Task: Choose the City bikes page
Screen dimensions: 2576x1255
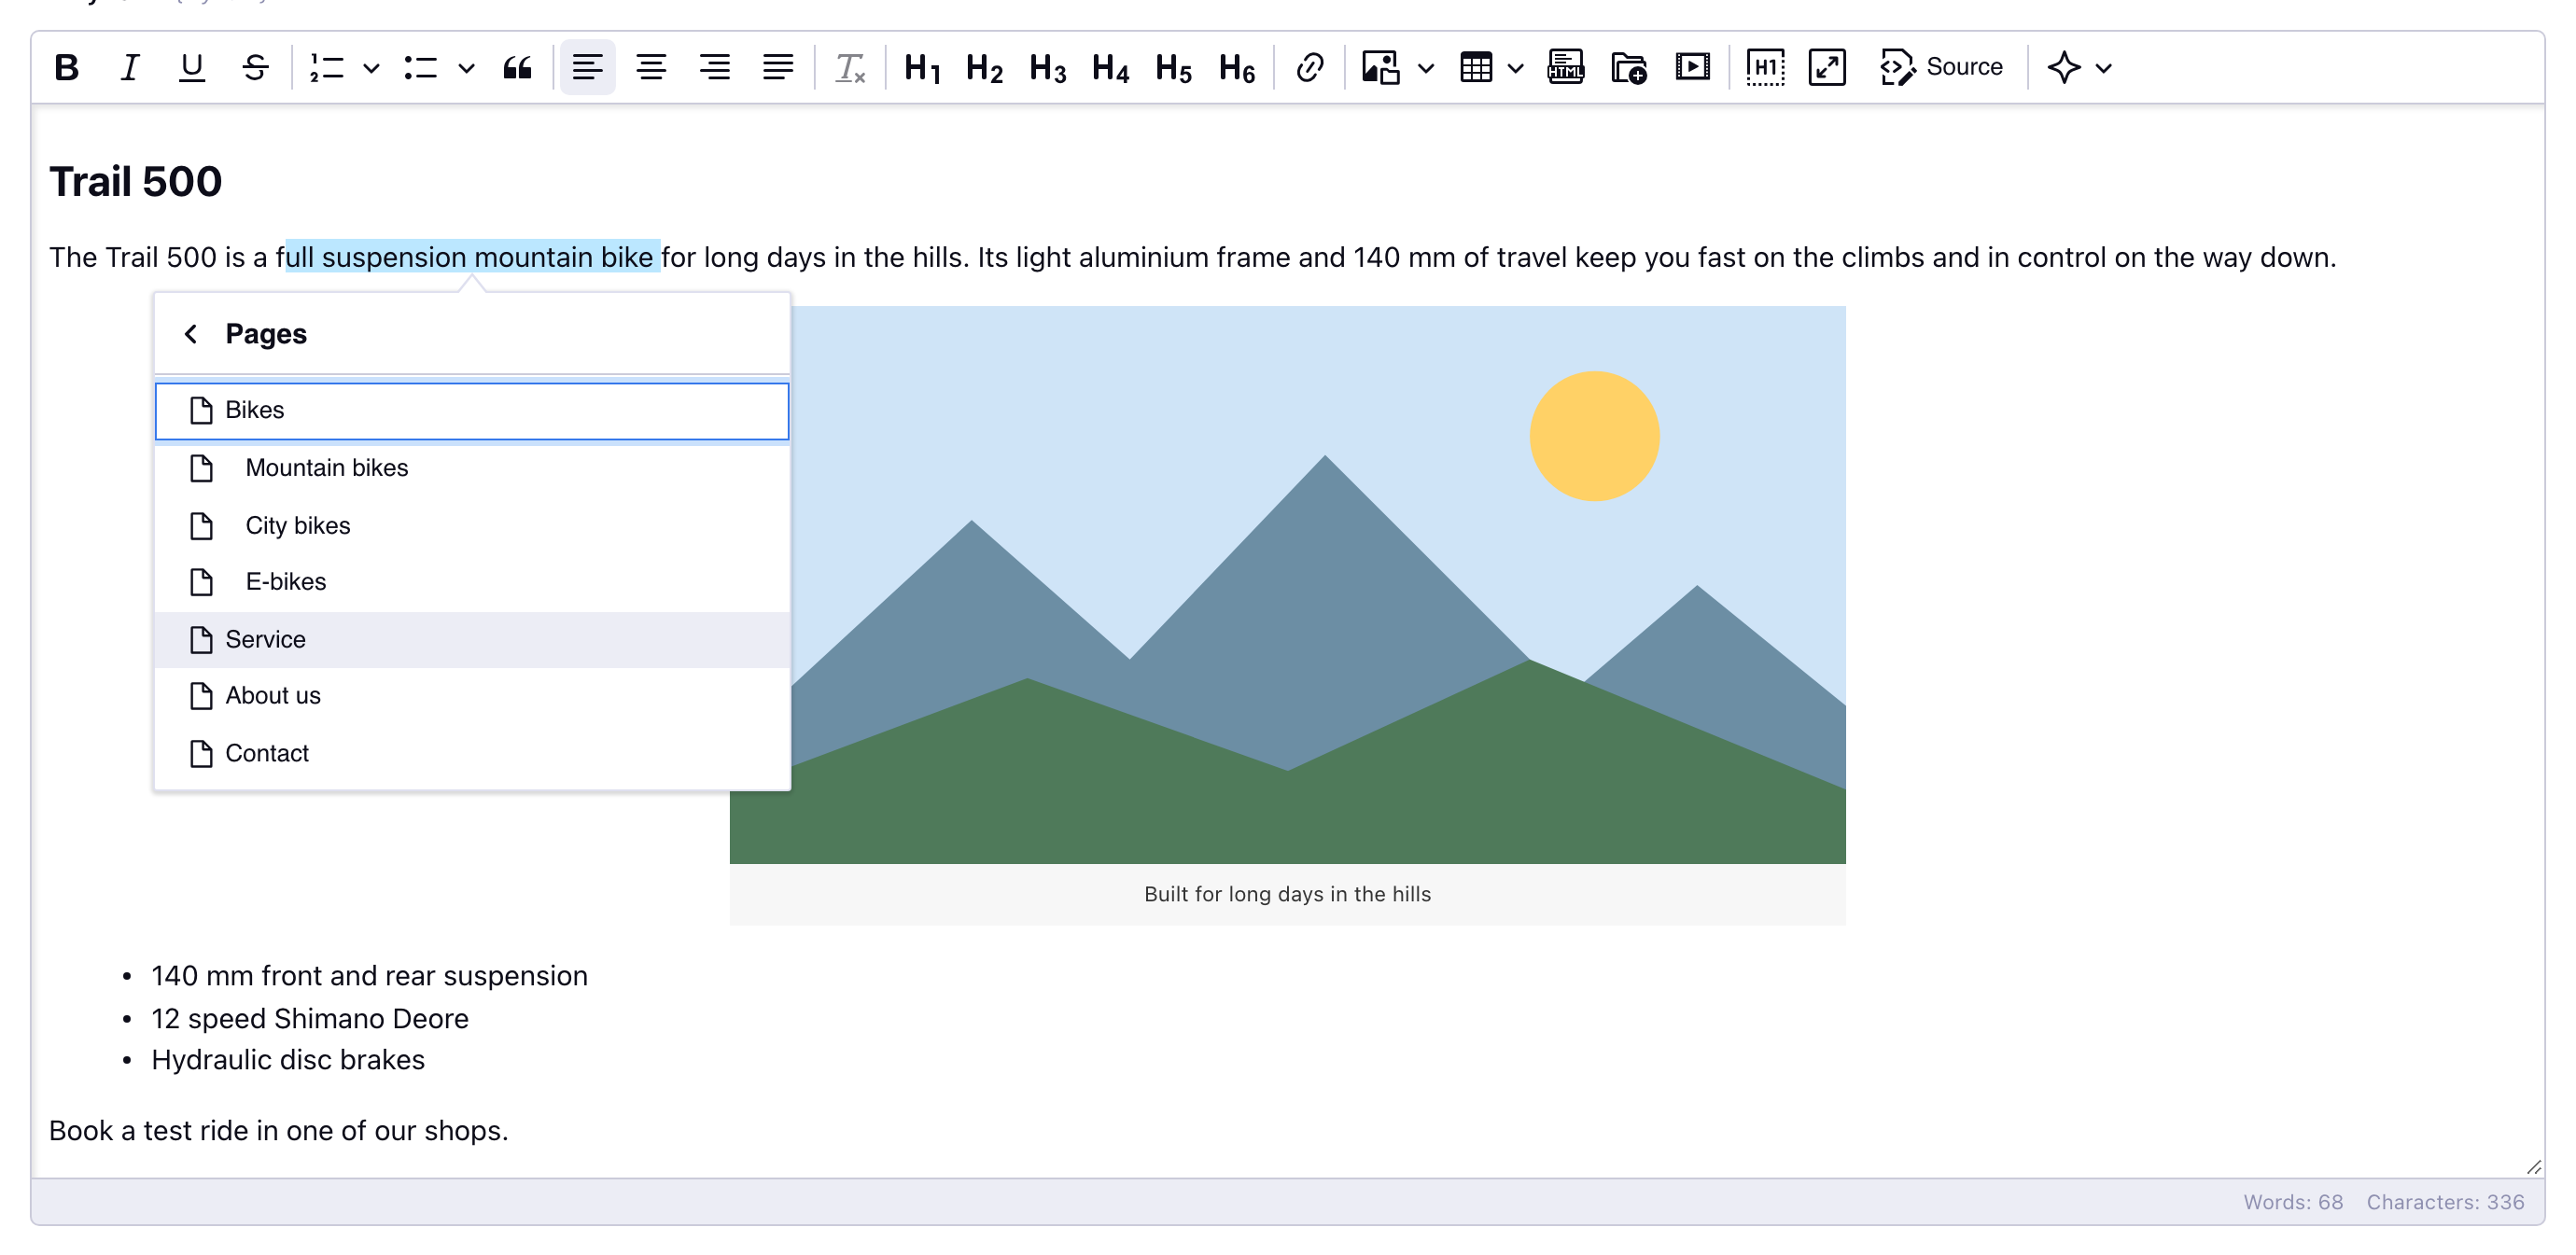Action: point(472,526)
